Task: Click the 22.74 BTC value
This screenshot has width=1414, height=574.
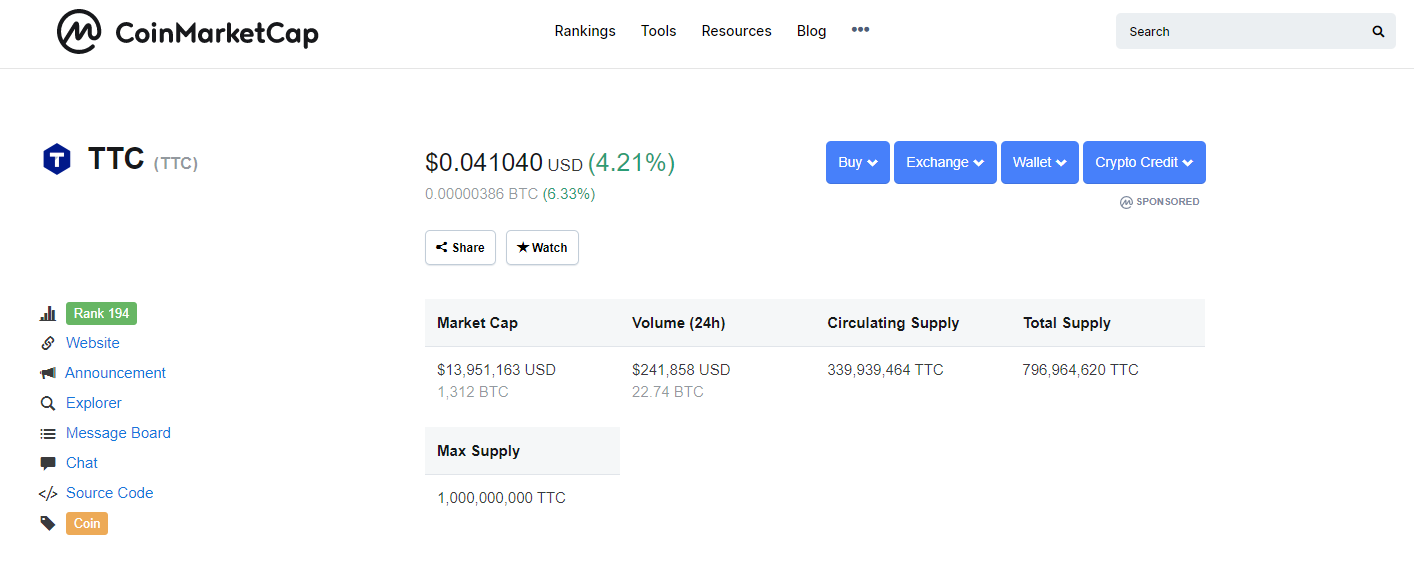Action: coord(668,392)
